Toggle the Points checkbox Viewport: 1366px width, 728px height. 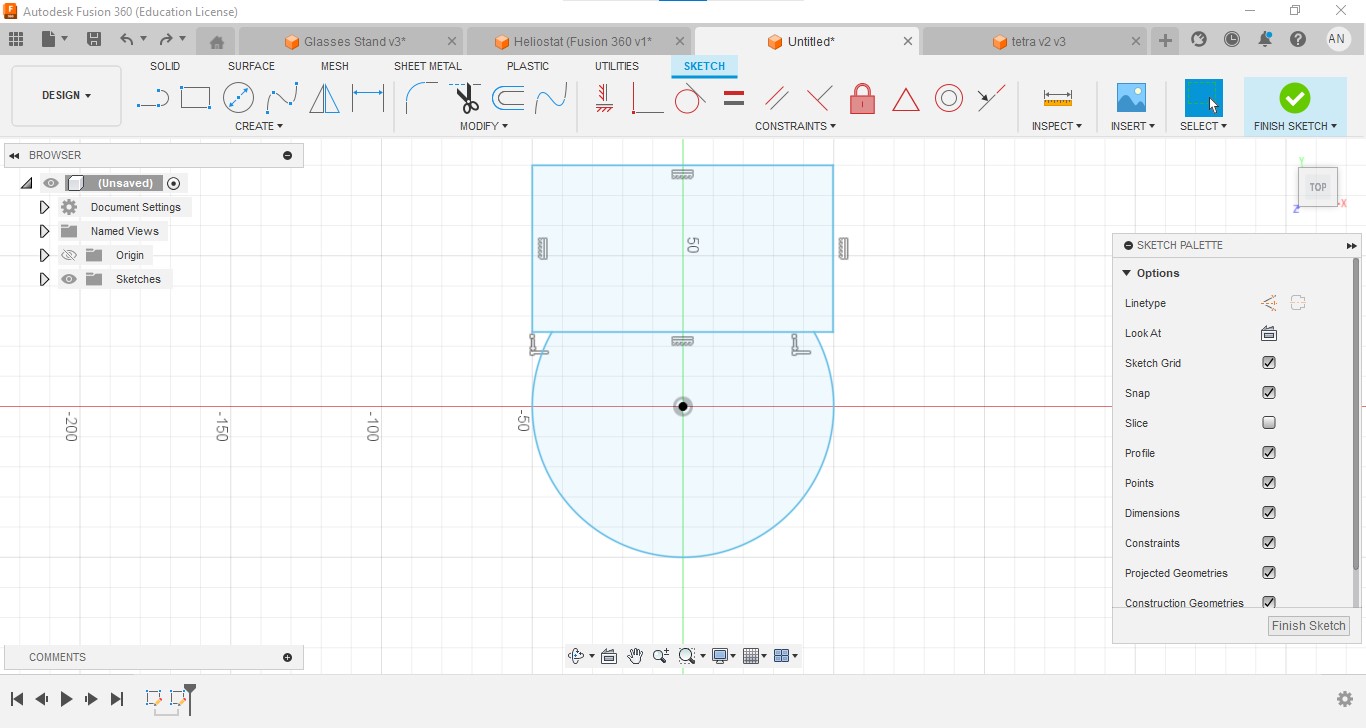pos(1269,483)
